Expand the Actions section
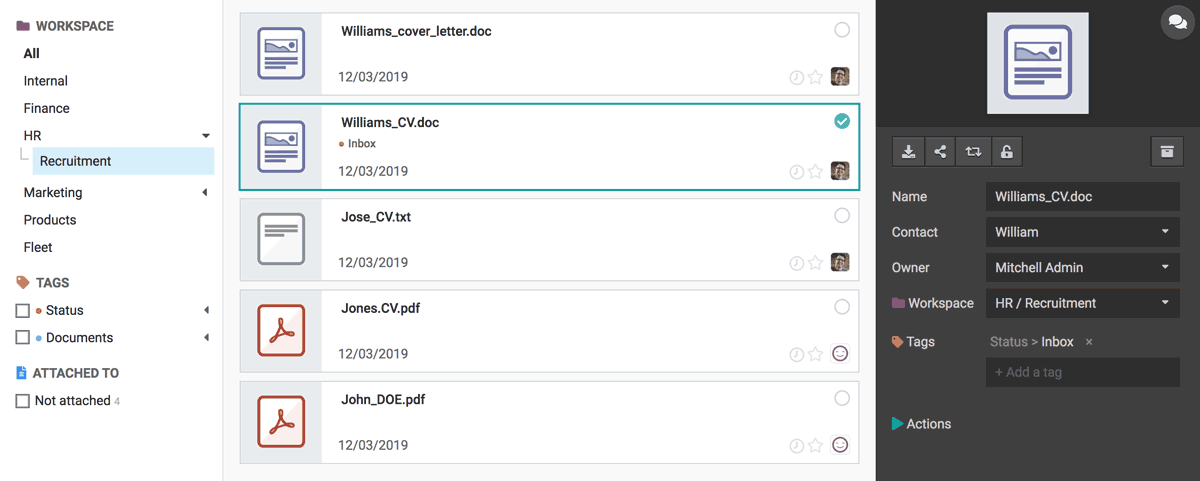The width and height of the screenshot is (1200, 481). [x=921, y=424]
